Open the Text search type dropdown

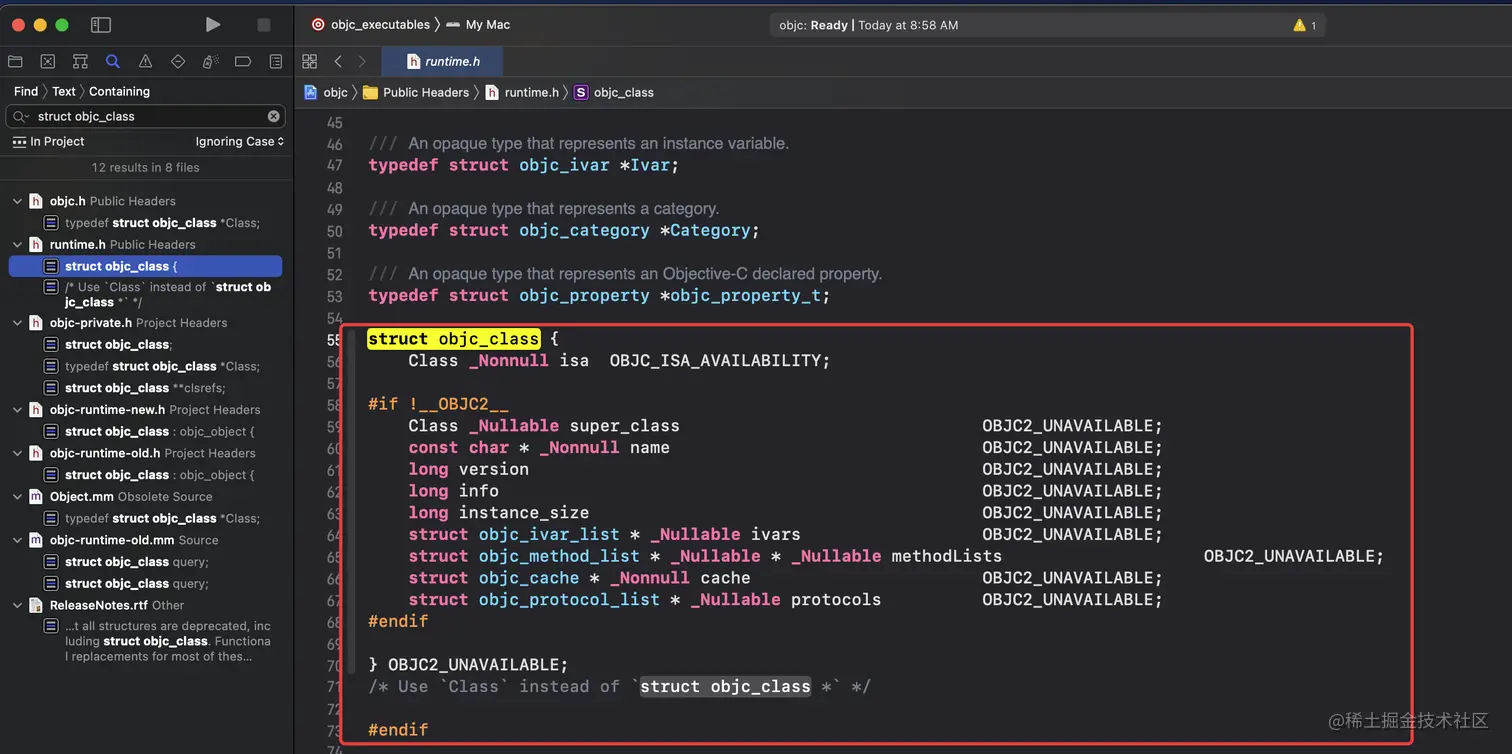pyautogui.click(x=64, y=91)
